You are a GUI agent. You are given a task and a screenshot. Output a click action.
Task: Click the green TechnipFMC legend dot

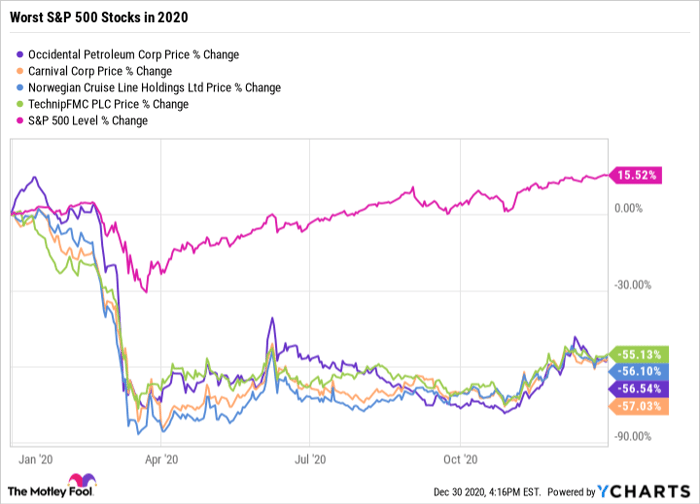(x=22, y=104)
